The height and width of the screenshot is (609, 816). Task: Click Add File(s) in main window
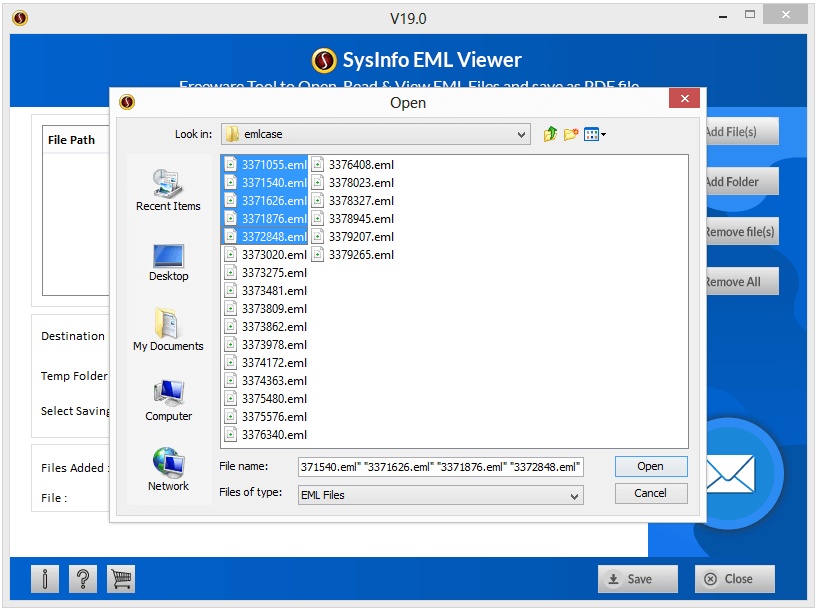click(742, 132)
